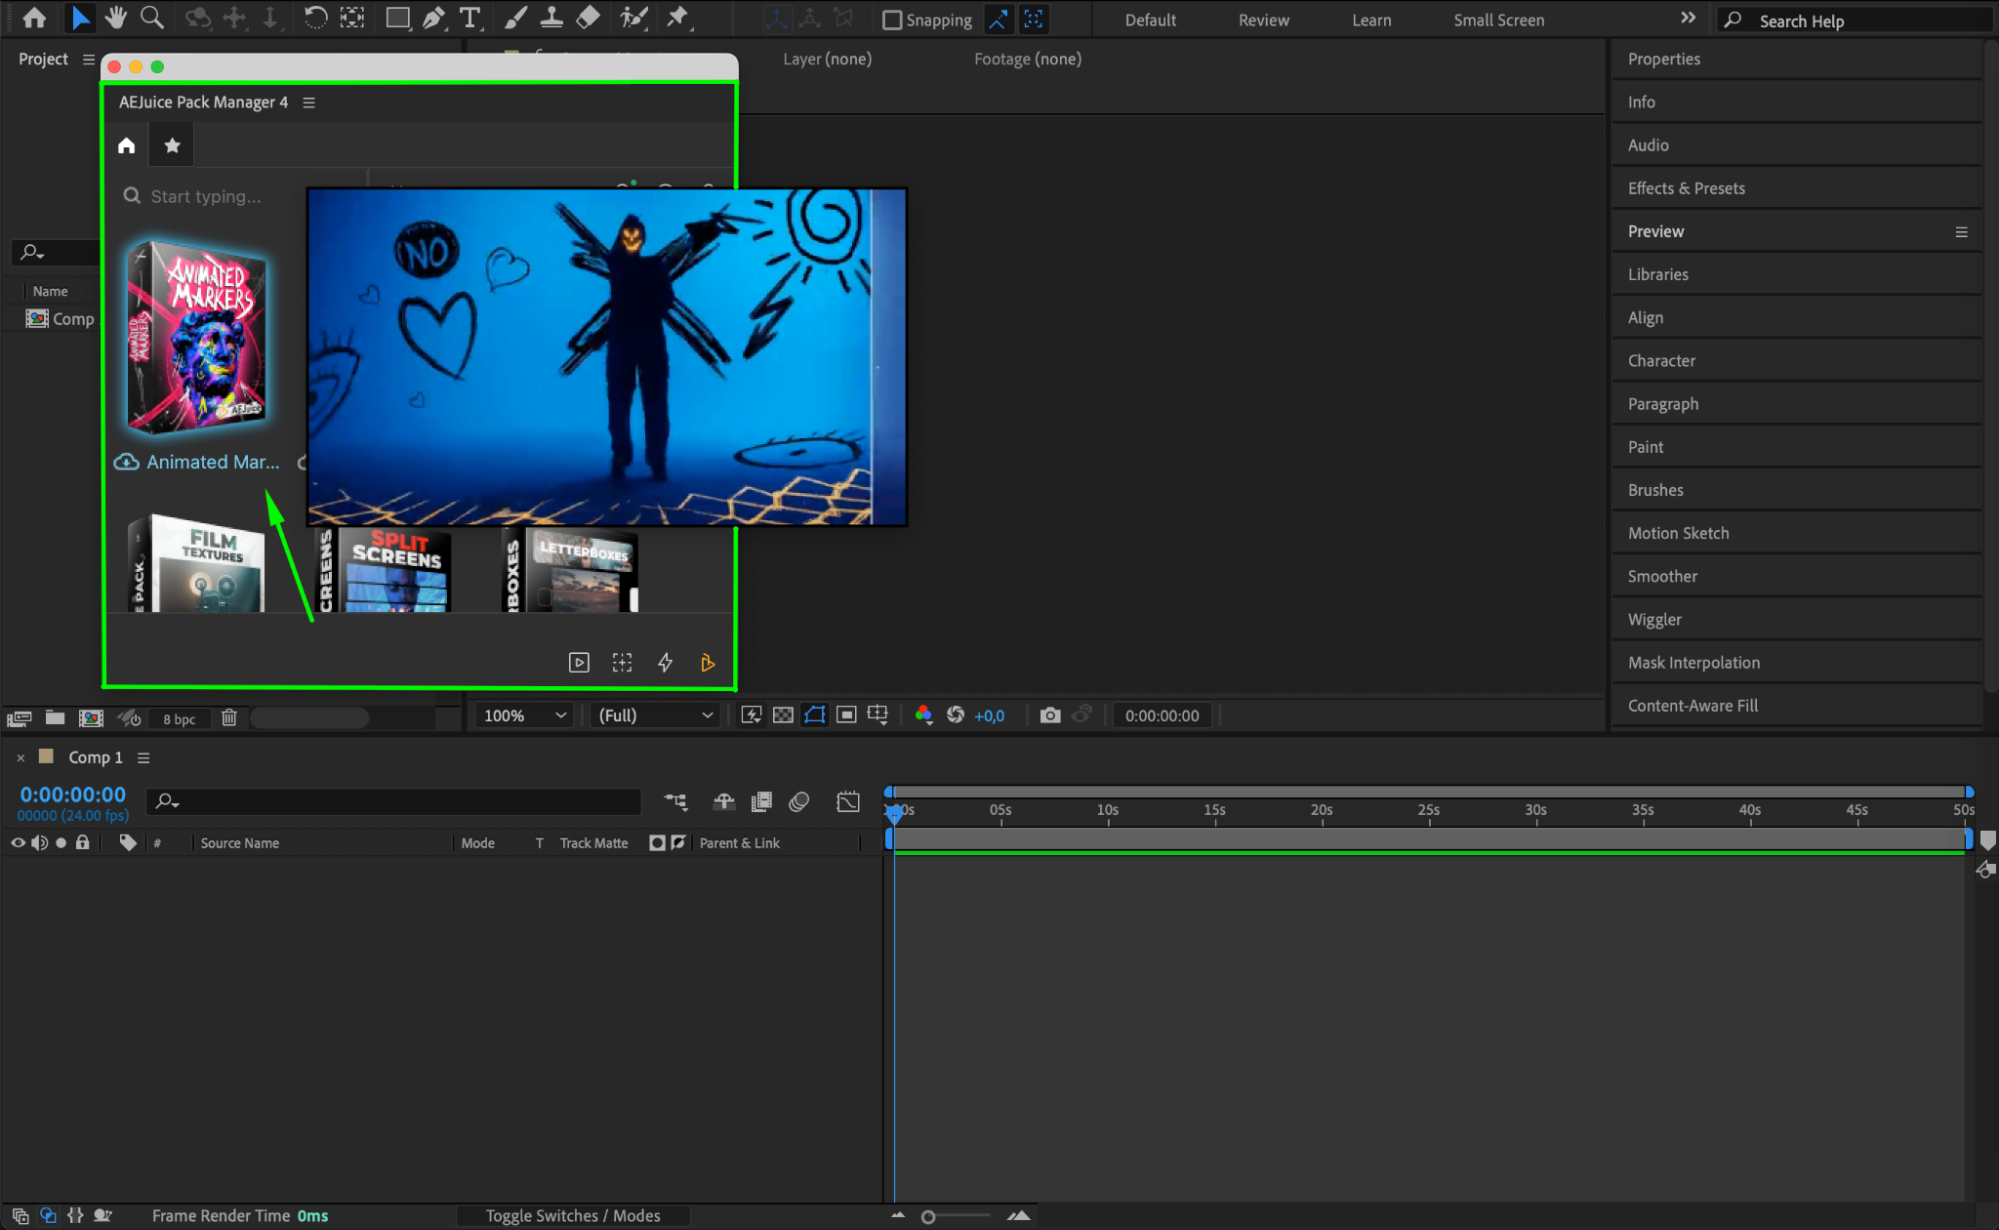The image size is (1999, 1230).
Task: Expand the workspace overflow chevrons
Action: (1688, 18)
